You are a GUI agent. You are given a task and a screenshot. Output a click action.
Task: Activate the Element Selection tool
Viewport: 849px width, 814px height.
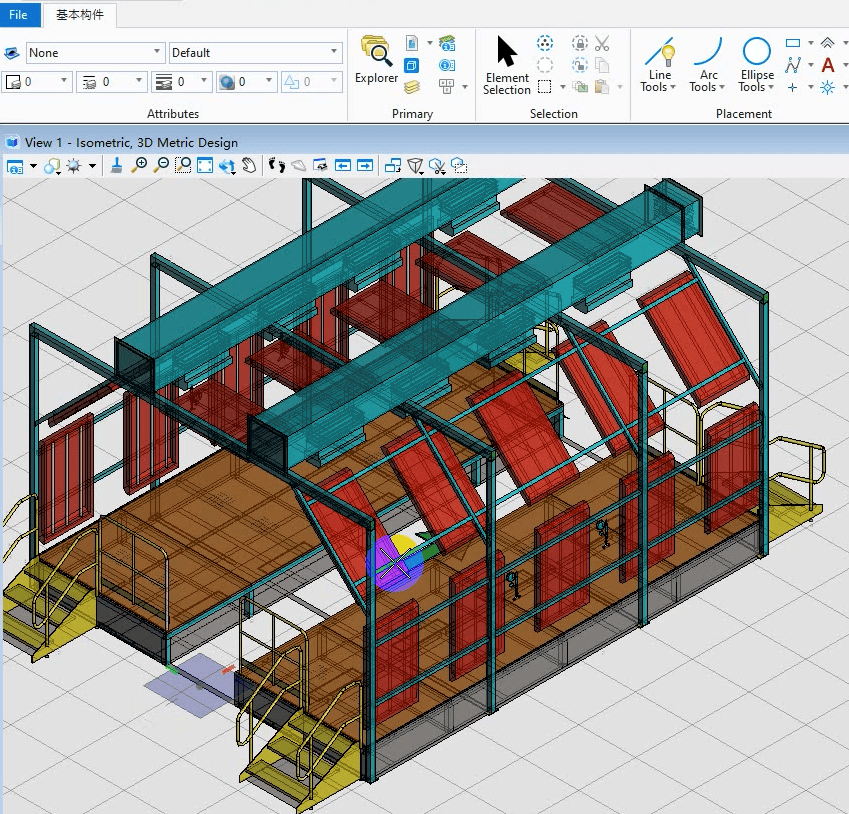[507, 65]
